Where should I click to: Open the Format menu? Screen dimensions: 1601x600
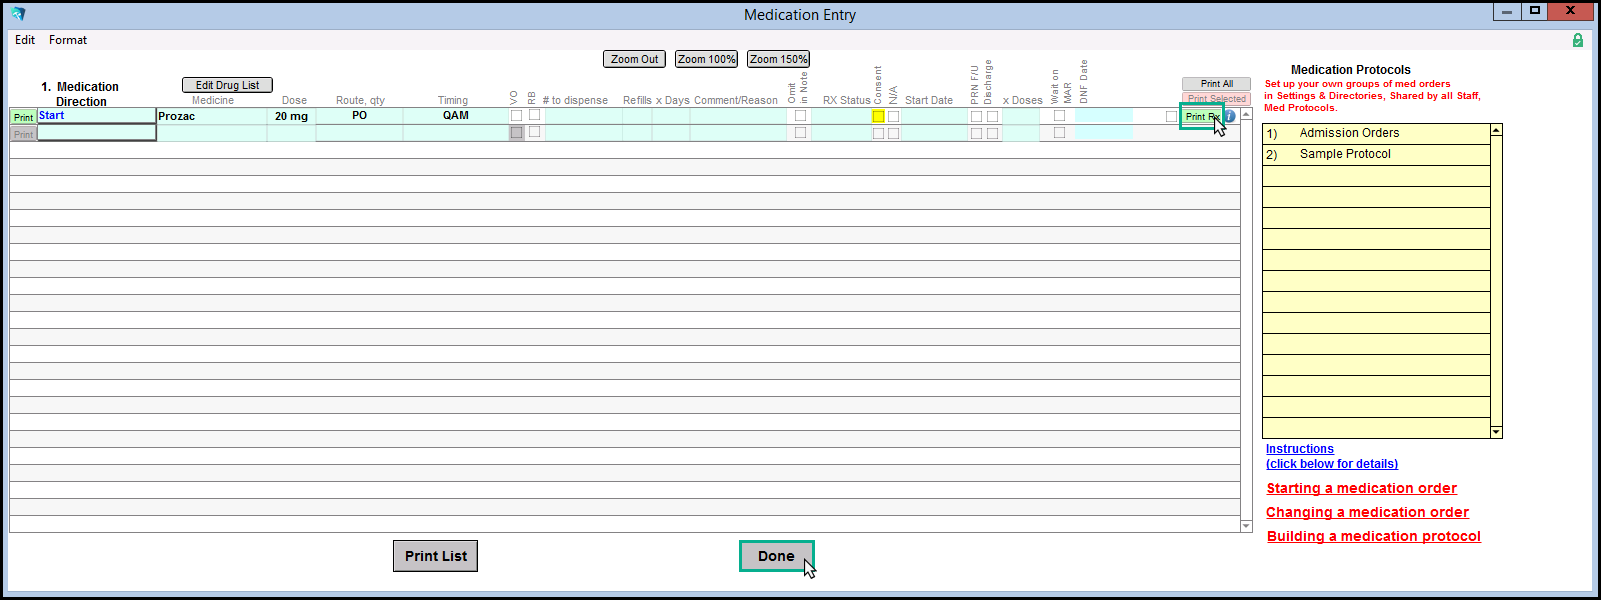[68, 40]
